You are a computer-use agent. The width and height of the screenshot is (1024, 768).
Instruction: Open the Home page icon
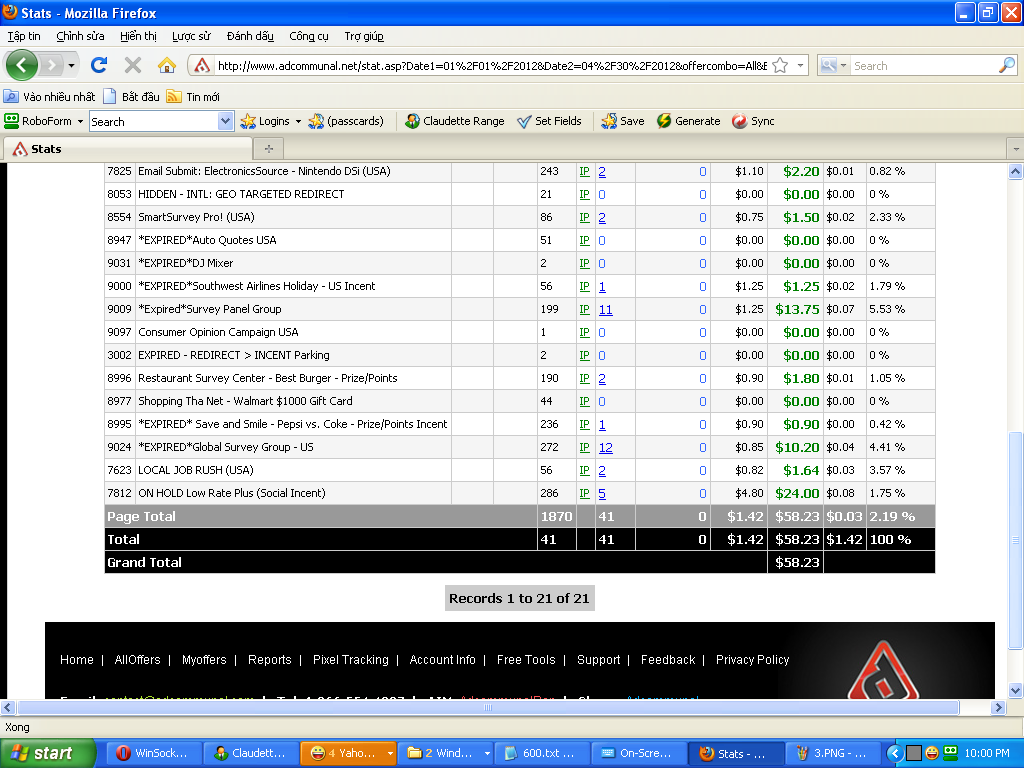[x=167, y=65]
